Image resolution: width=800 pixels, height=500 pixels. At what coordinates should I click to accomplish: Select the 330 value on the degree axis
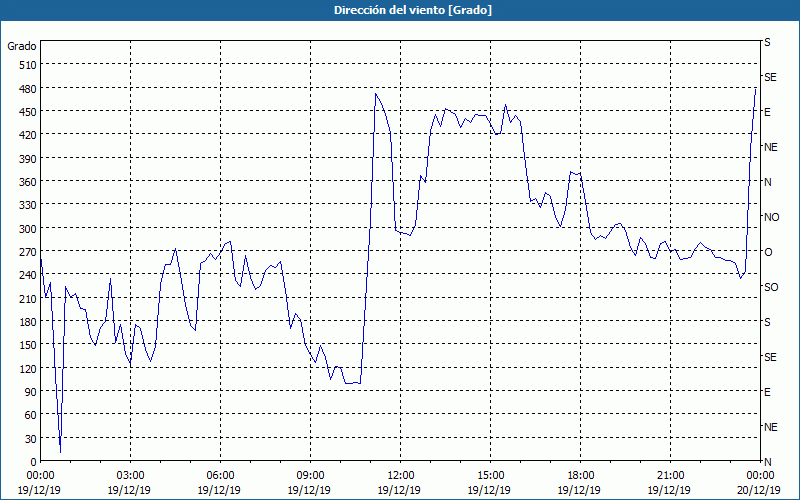coord(28,205)
